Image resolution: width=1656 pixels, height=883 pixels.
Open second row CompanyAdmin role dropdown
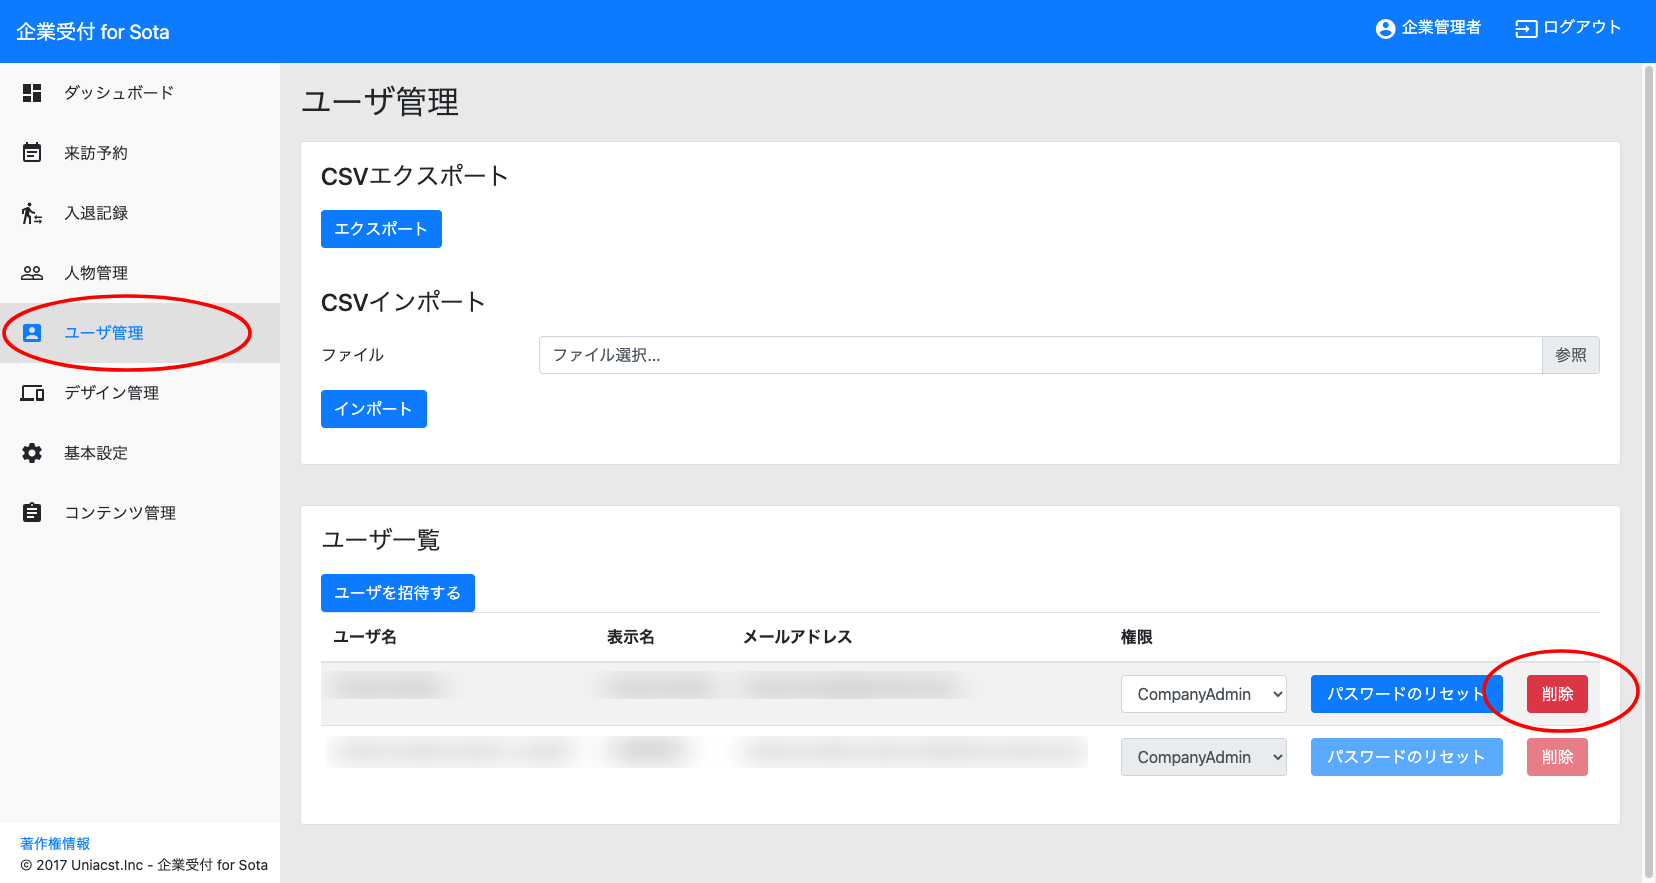click(x=1204, y=757)
